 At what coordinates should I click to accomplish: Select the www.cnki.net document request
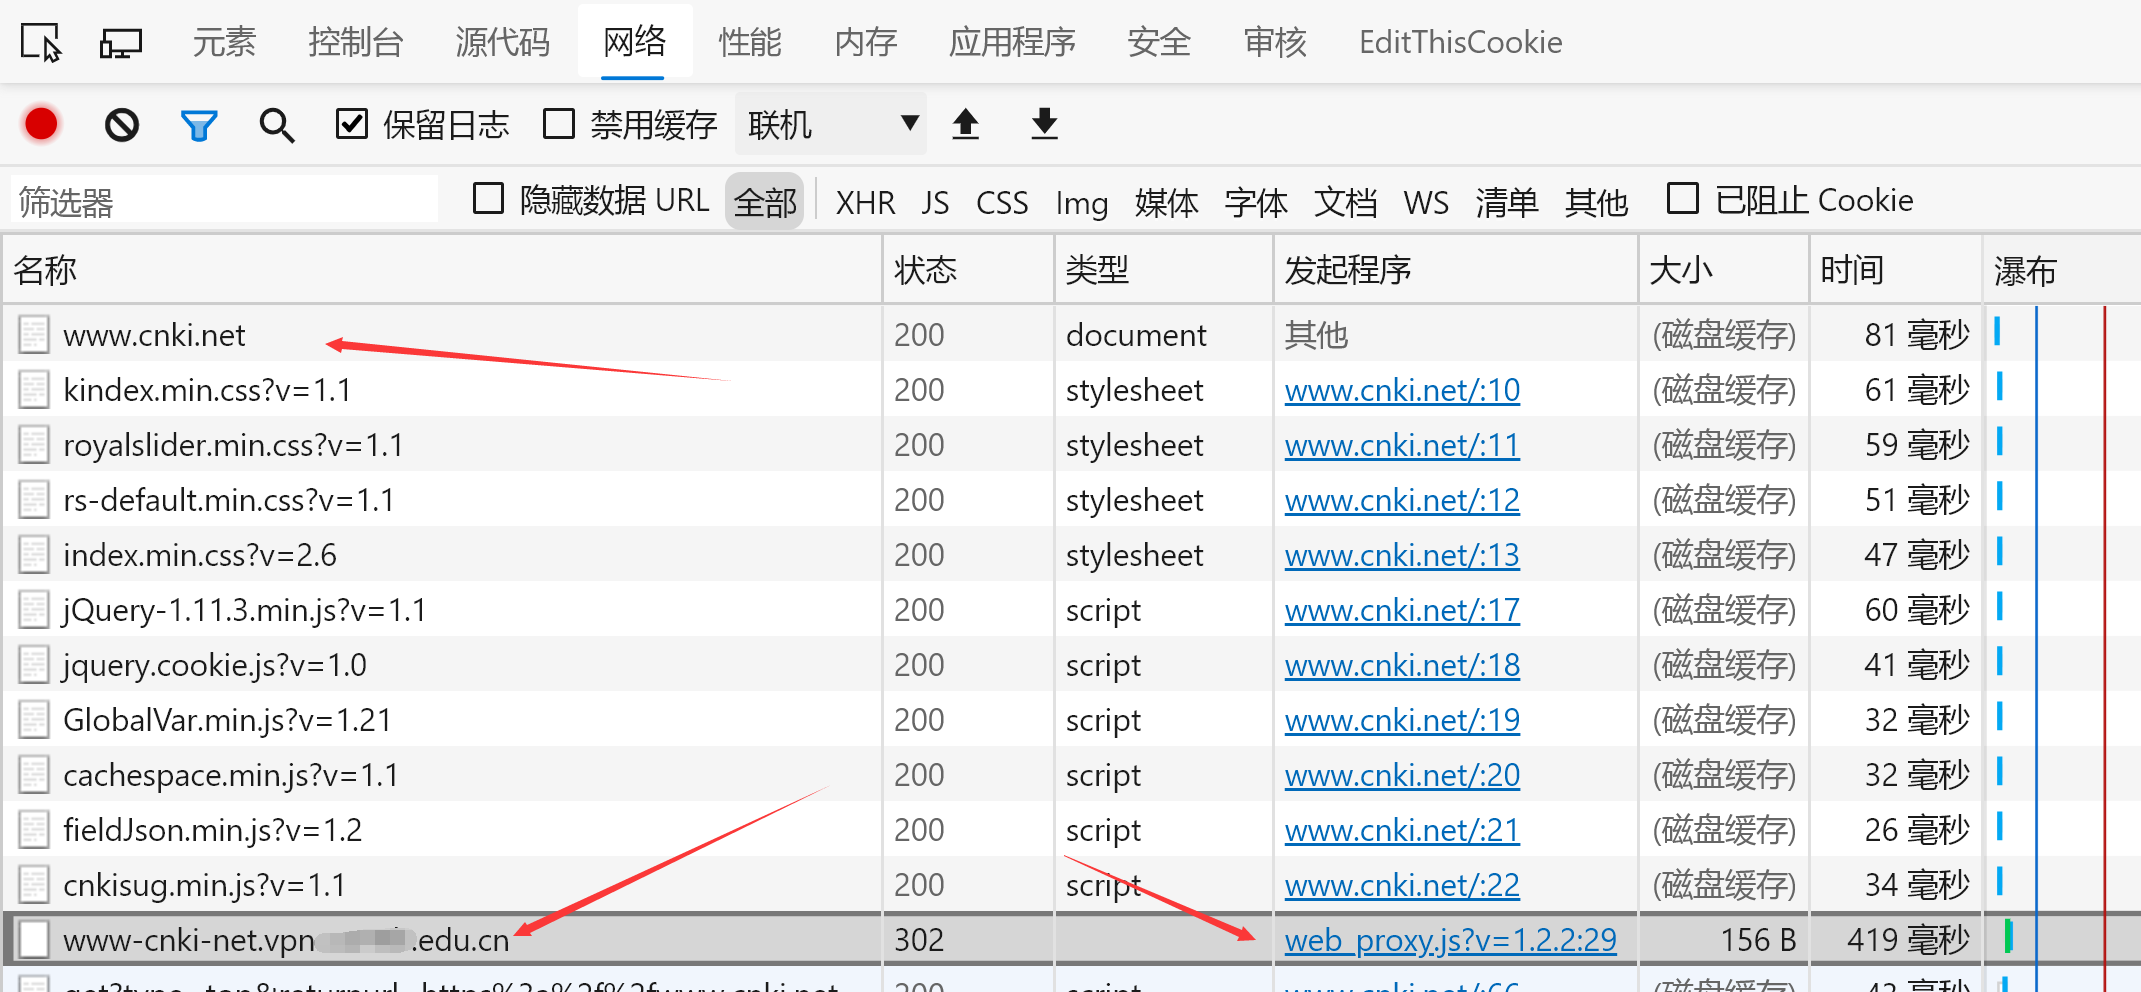tap(154, 335)
